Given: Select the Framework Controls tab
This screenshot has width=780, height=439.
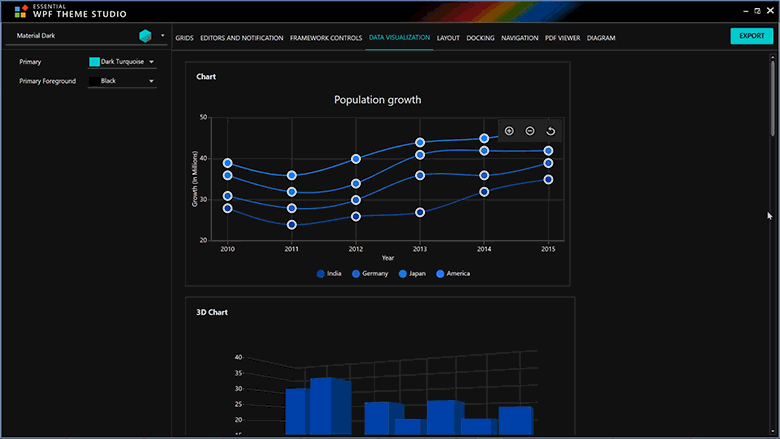Looking at the screenshot, I should click(x=326, y=38).
